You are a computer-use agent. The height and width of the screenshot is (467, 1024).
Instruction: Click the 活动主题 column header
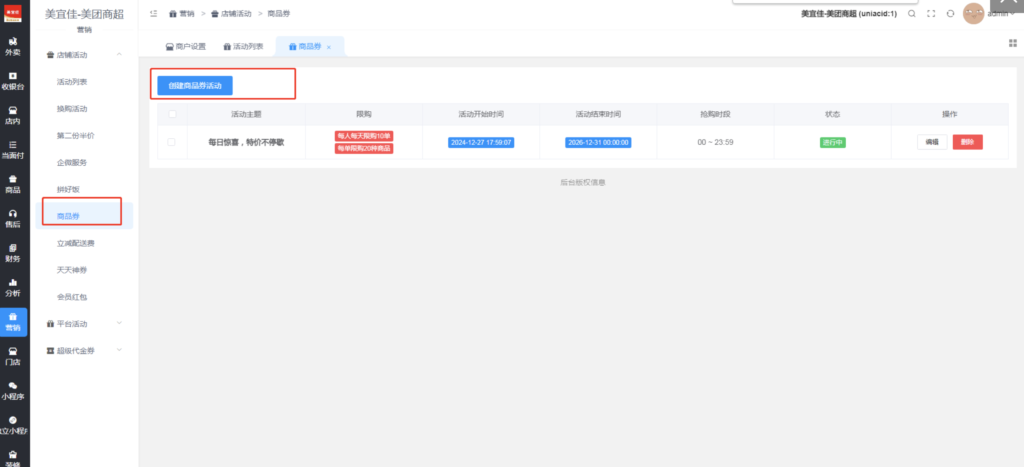point(246,114)
